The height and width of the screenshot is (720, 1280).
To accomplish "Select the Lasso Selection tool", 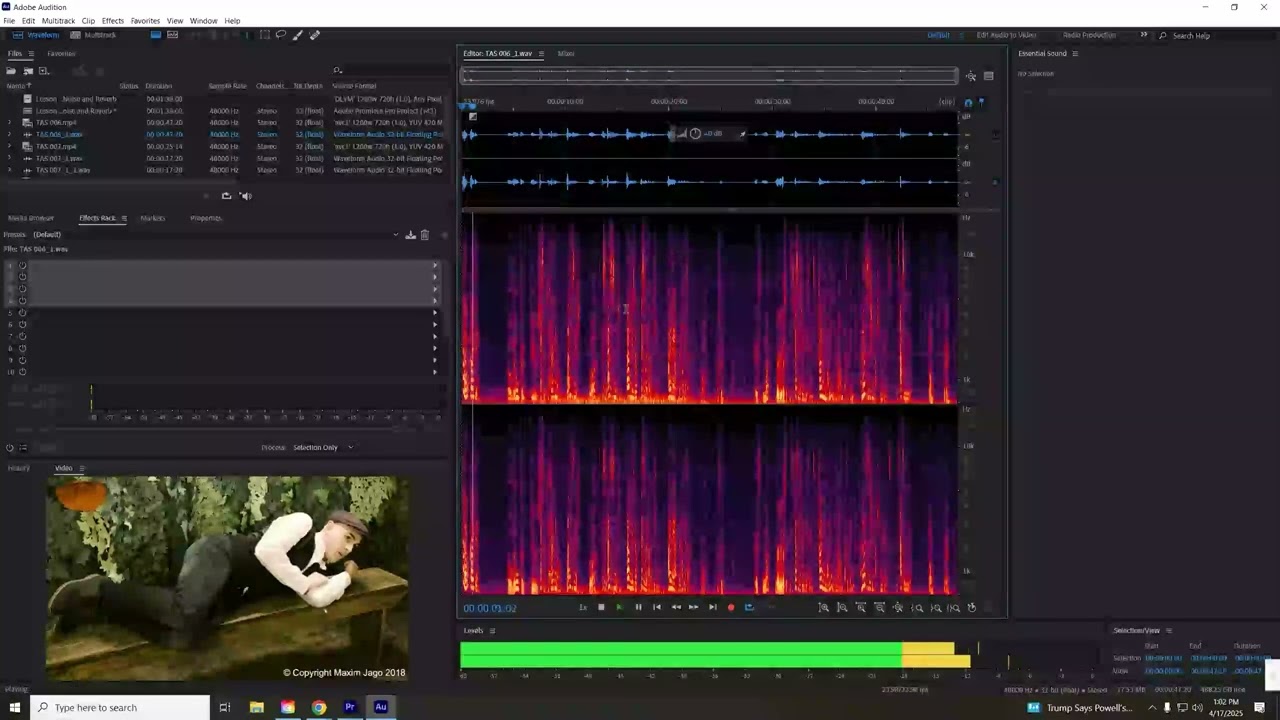I will click(x=281, y=35).
